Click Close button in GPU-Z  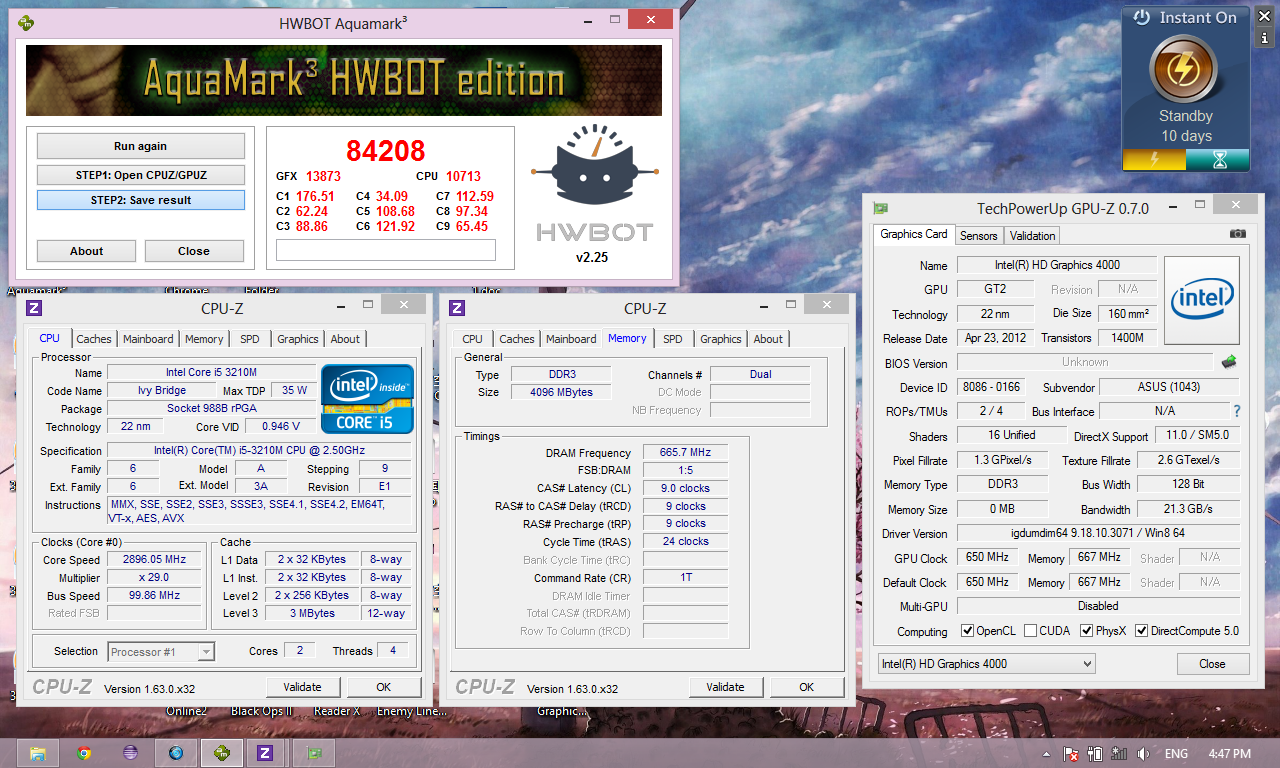[x=1212, y=663]
